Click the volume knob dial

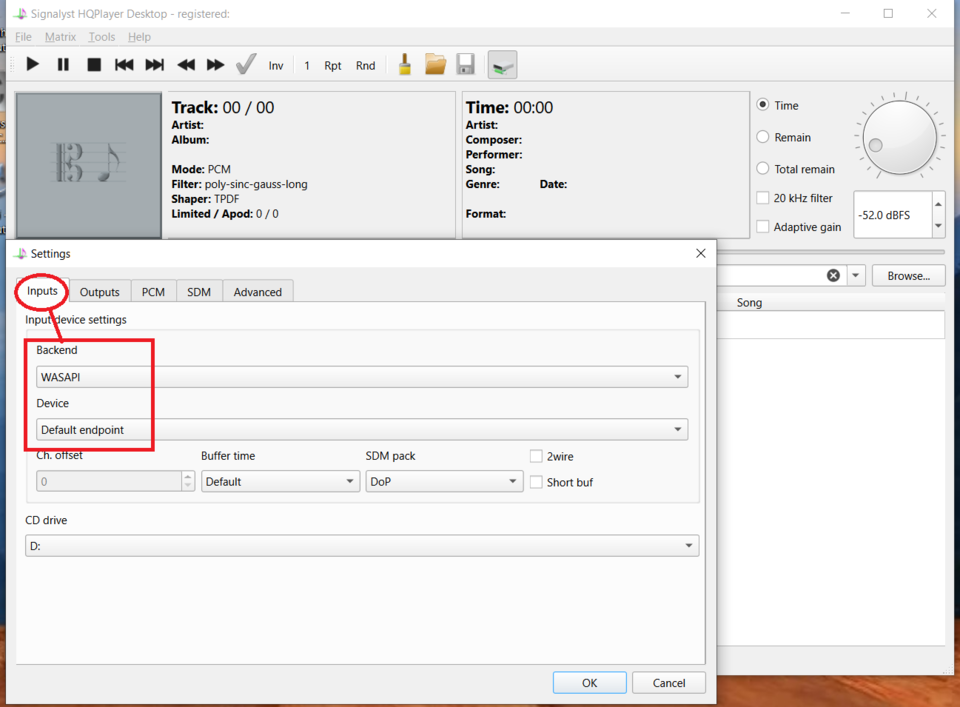(x=899, y=138)
